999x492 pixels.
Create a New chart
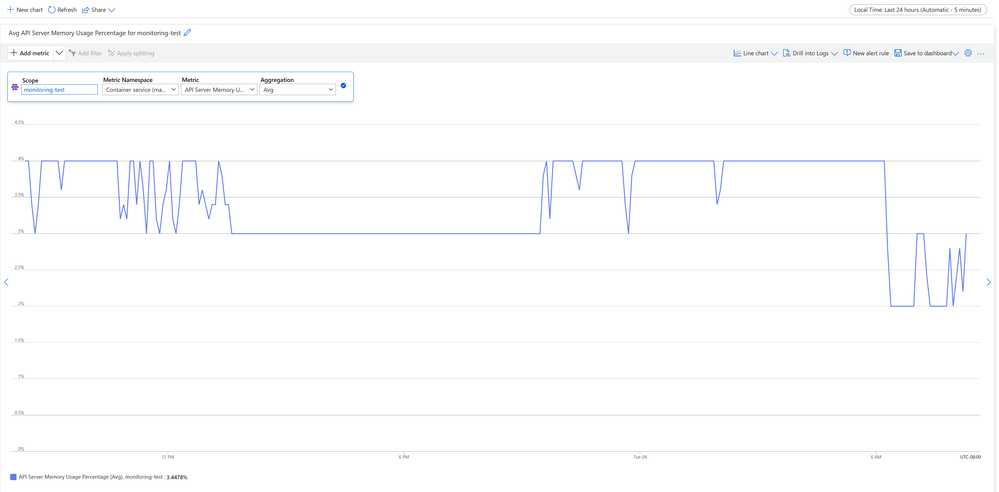tap(25, 10)
